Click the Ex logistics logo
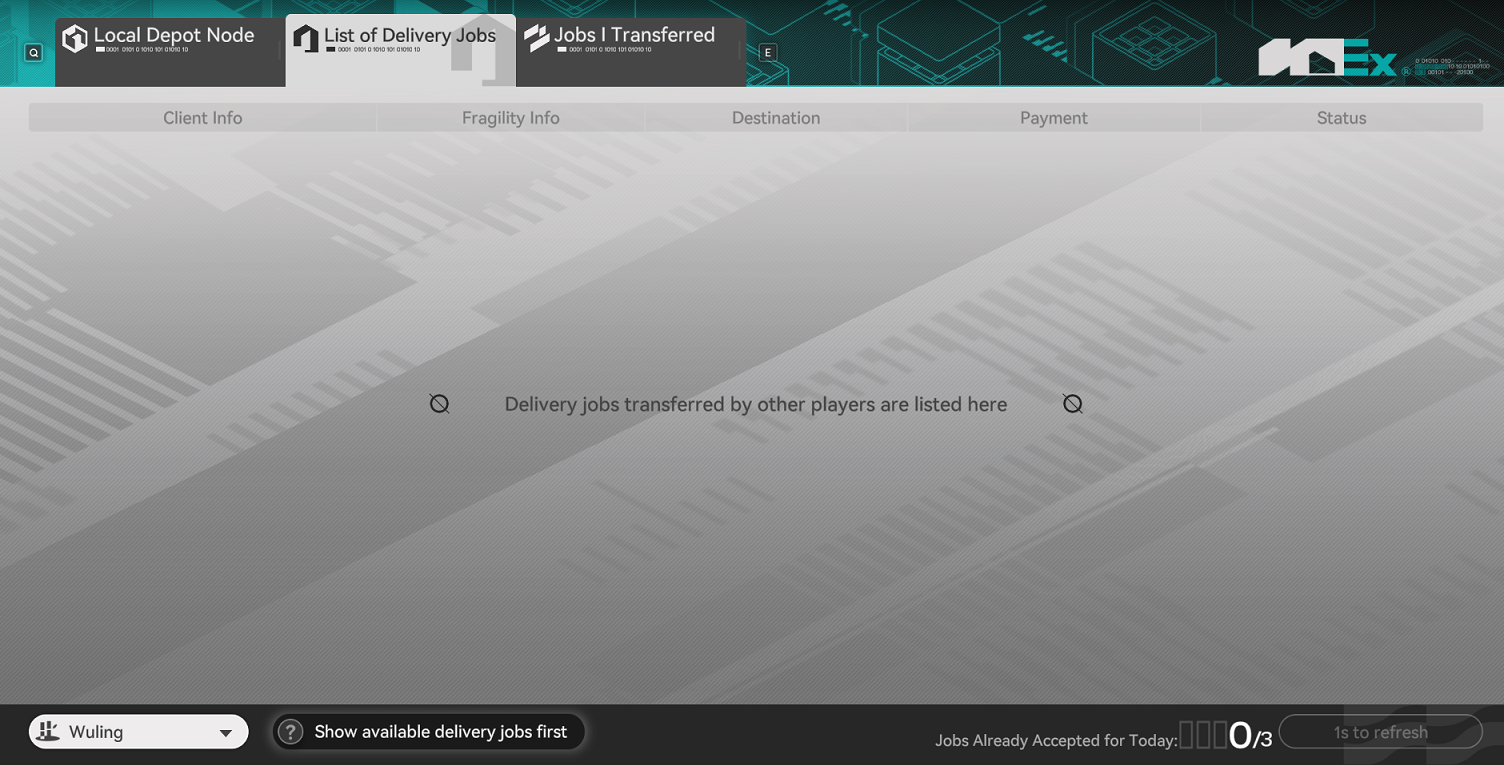The image size is (1504, 765). 1328,59
